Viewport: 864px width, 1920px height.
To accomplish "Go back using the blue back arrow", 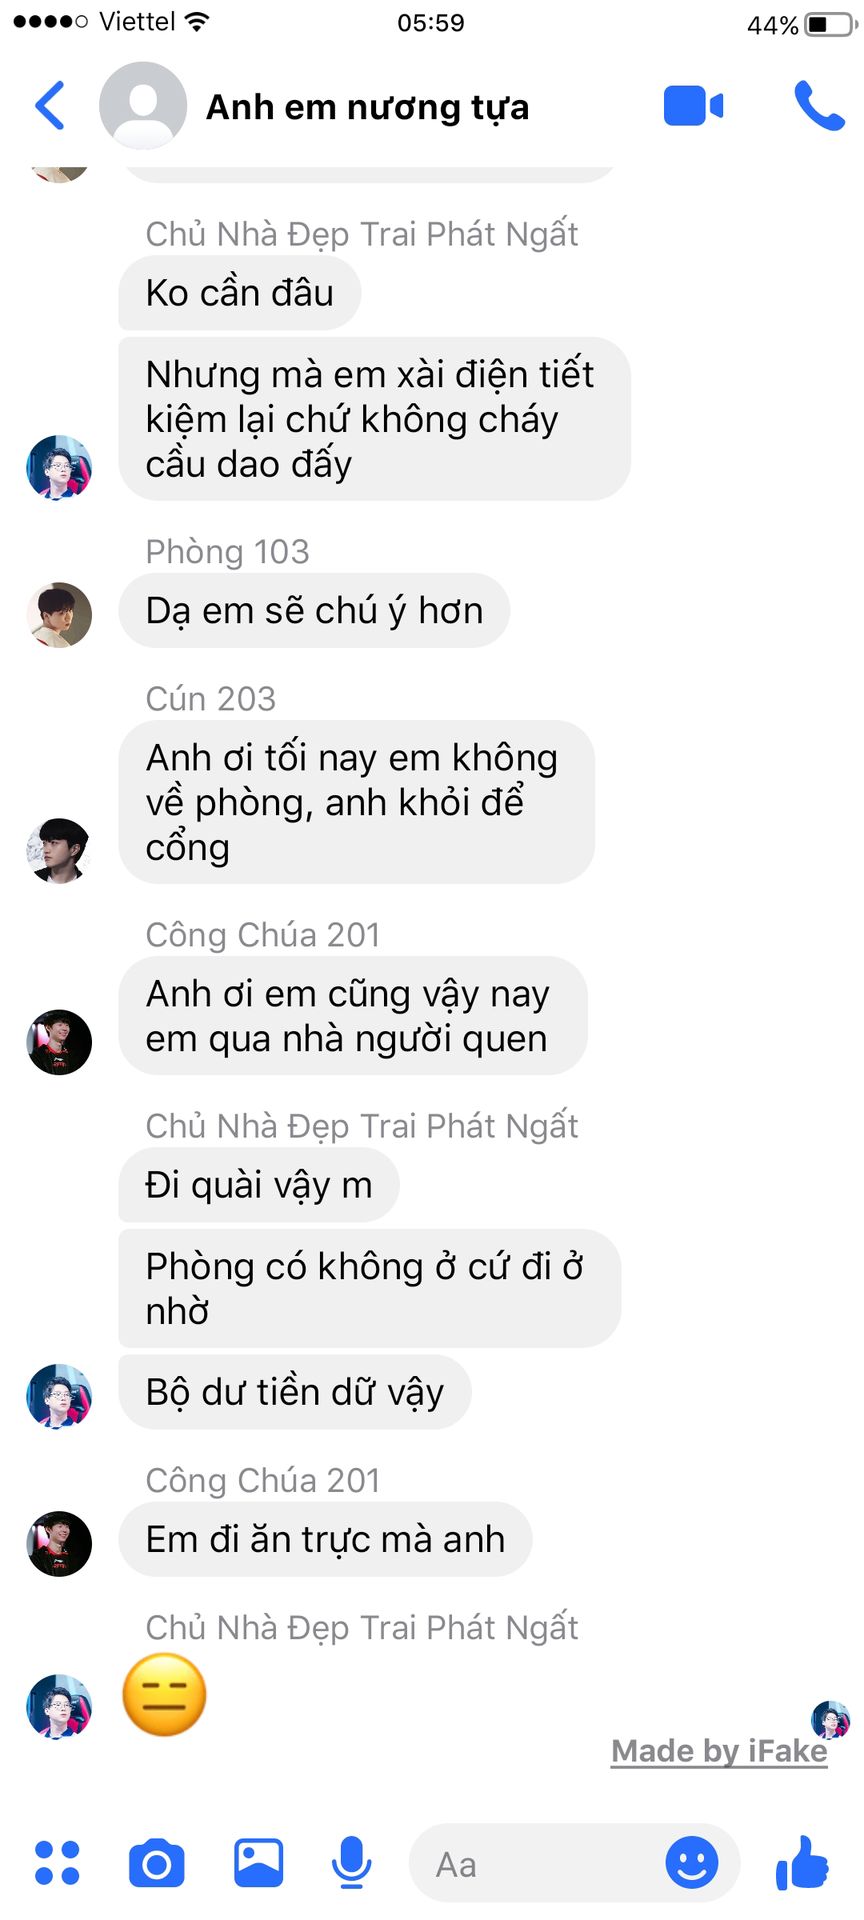I will tap(49, 105).
